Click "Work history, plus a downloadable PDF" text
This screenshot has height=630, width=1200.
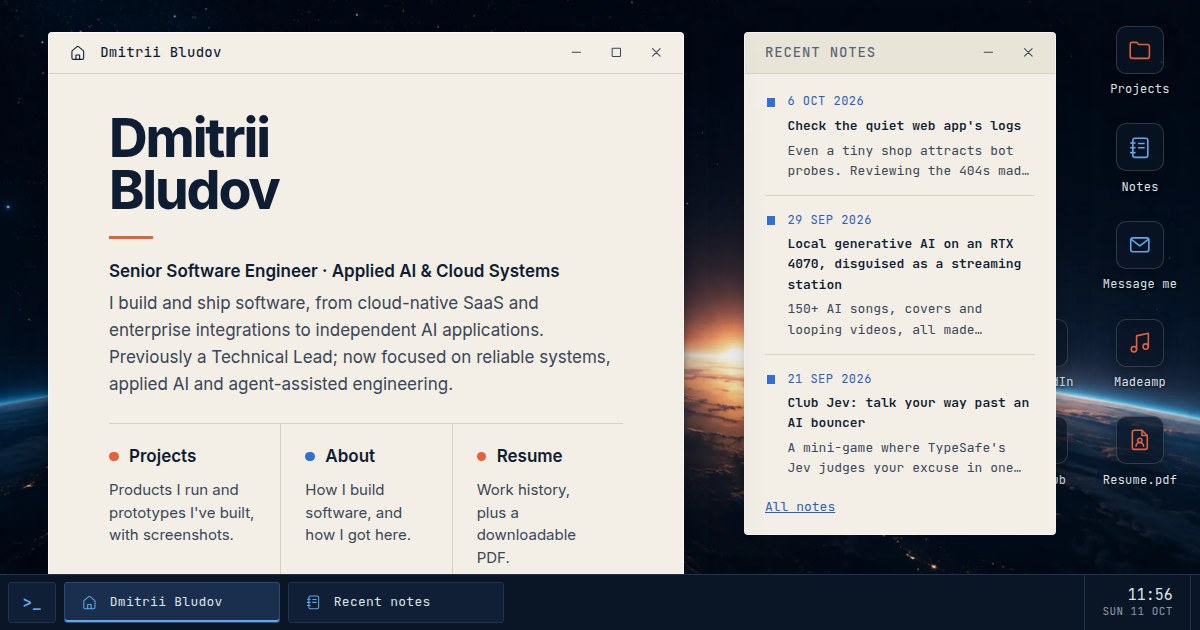[x=526, y=524]
